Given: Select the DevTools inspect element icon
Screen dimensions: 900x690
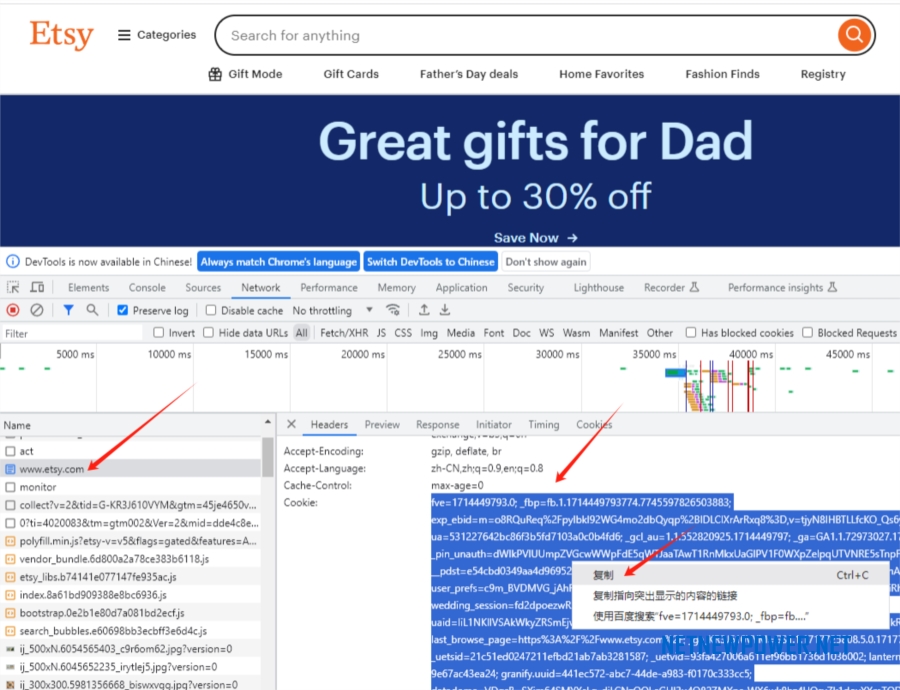Looking at the screenshot, I should [13, 287].
